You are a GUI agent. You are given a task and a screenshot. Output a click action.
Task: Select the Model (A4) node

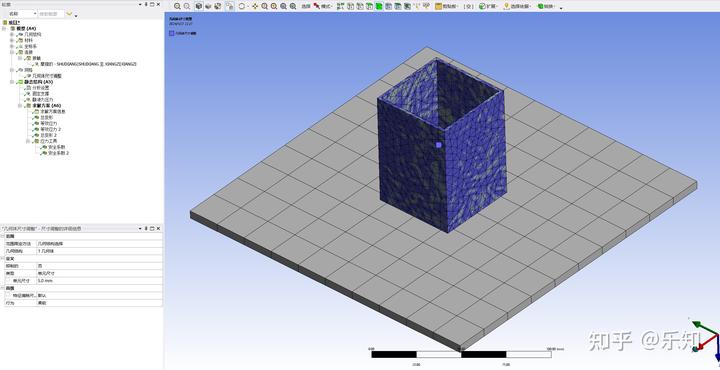tap(26, 28)
